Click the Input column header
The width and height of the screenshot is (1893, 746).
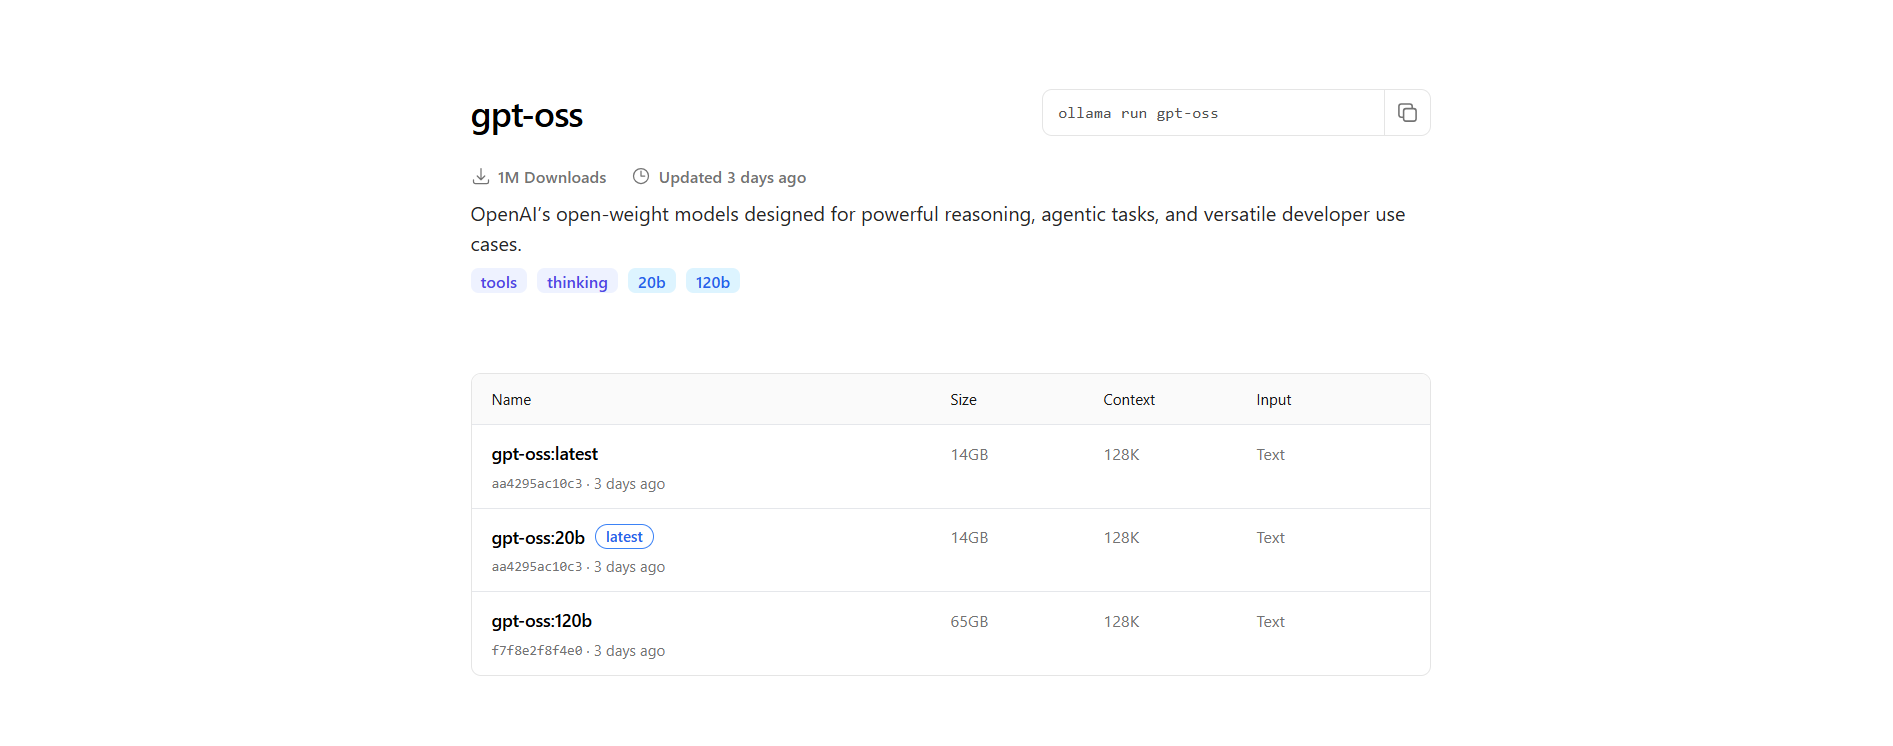(x=1274, y=400)
